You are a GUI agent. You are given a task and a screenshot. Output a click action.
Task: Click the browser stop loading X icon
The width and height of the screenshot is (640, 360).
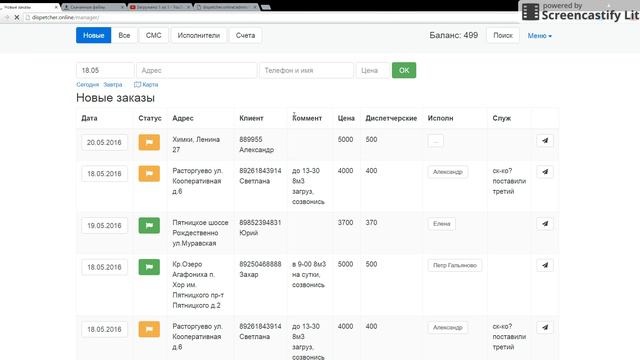(x=17, y=18)
